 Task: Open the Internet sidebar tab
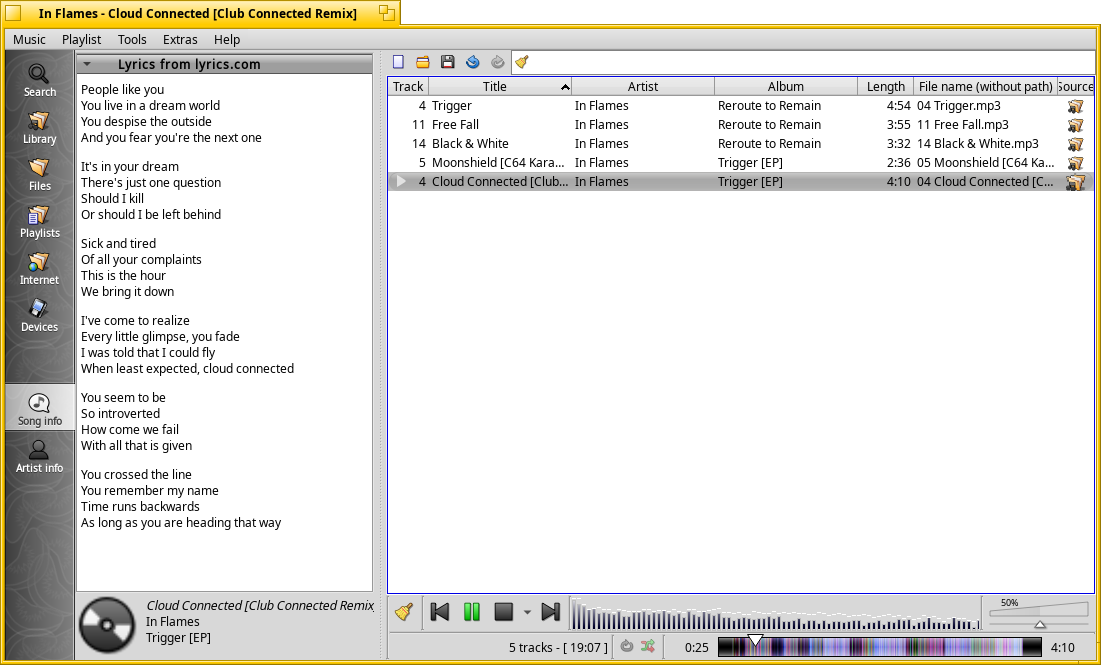39,268
